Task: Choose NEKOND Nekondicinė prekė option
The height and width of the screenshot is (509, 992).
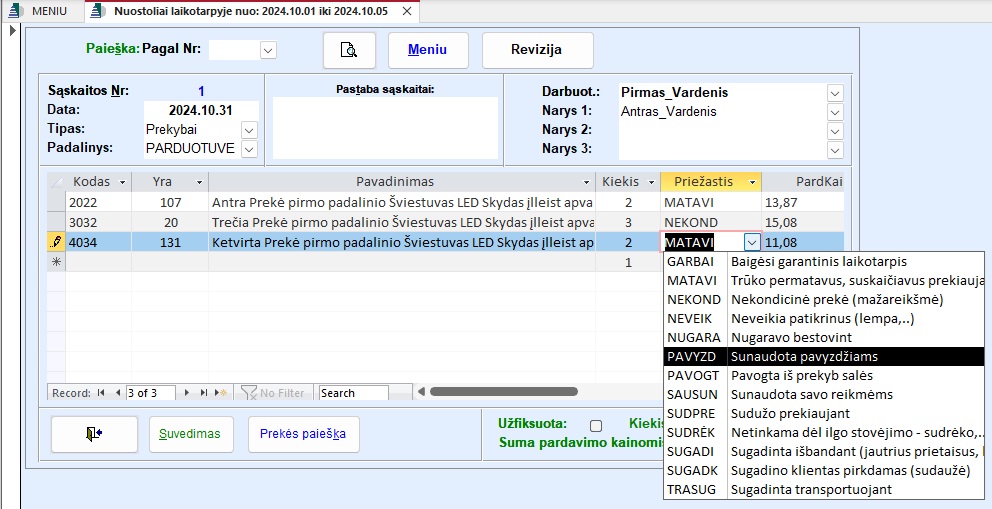Action: (824, 299)
